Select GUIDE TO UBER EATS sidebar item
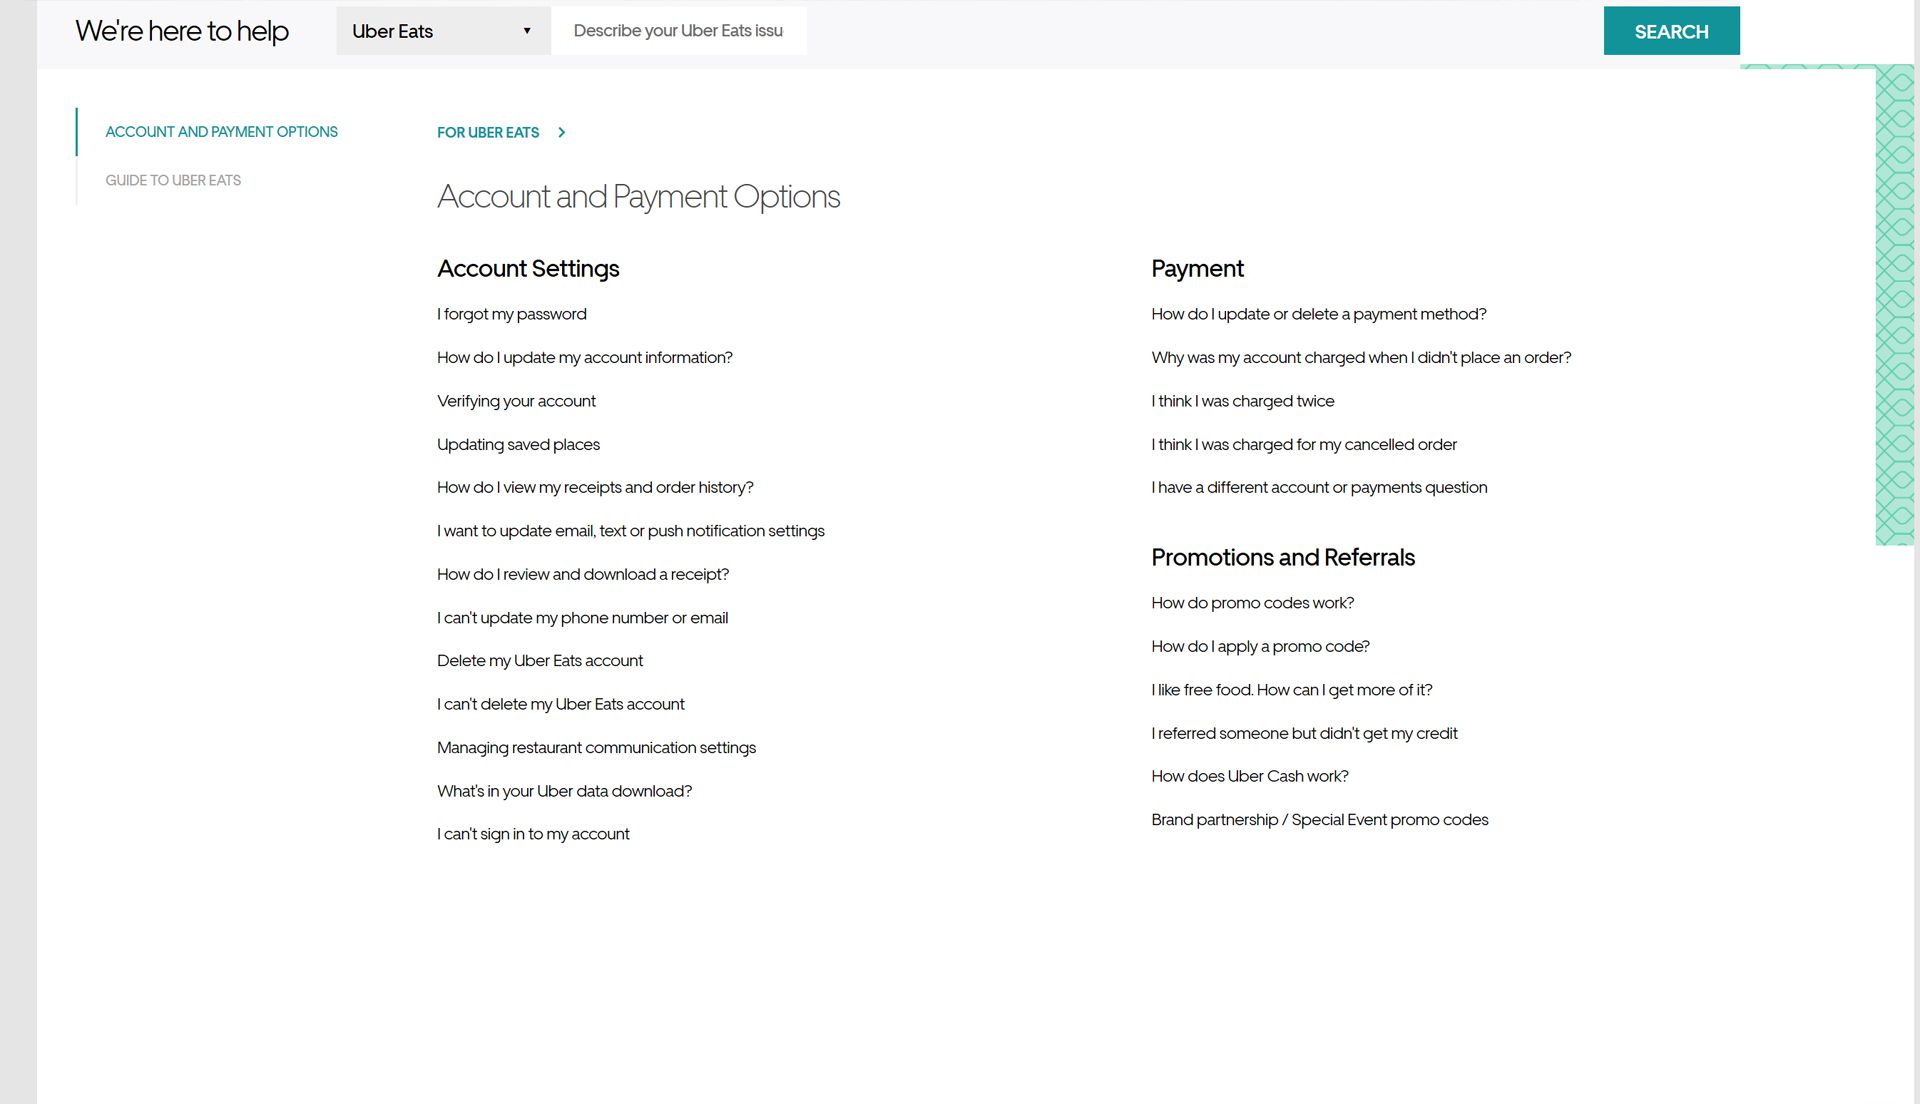This screenshot has width=1920, height=1104. tap(173, 179)
